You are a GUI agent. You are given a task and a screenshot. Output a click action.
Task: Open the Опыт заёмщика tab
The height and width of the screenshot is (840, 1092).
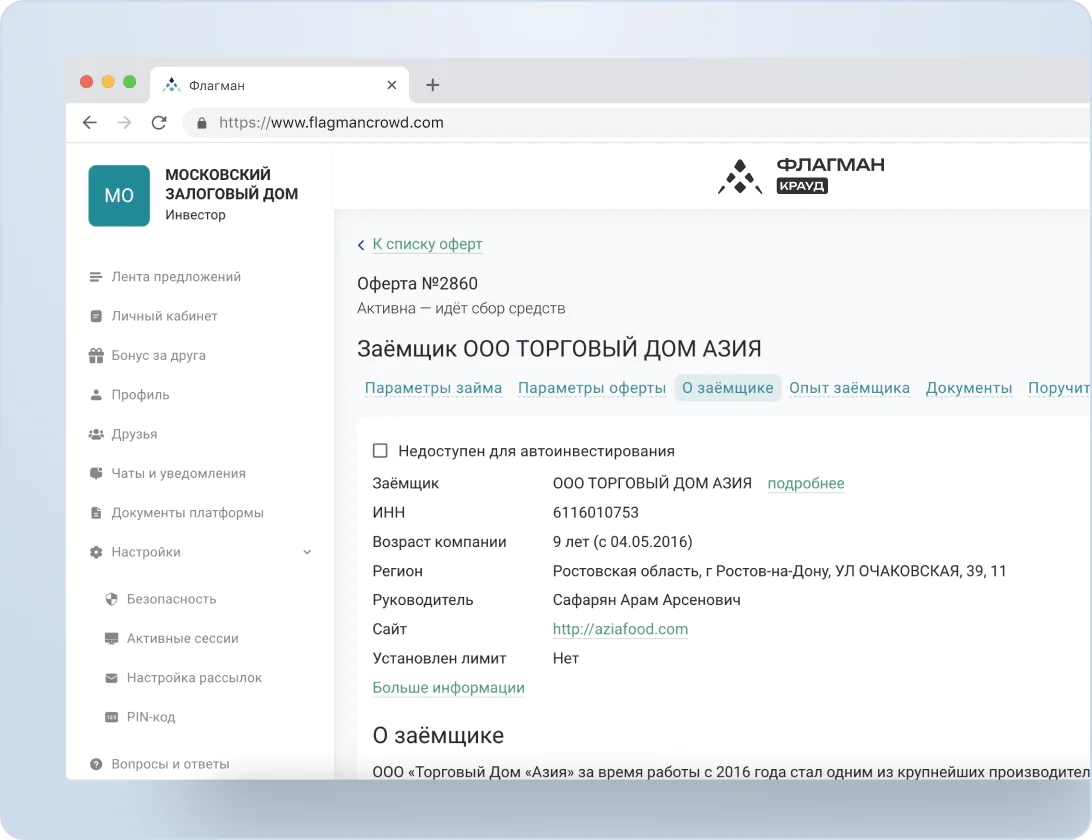[849, 388]
